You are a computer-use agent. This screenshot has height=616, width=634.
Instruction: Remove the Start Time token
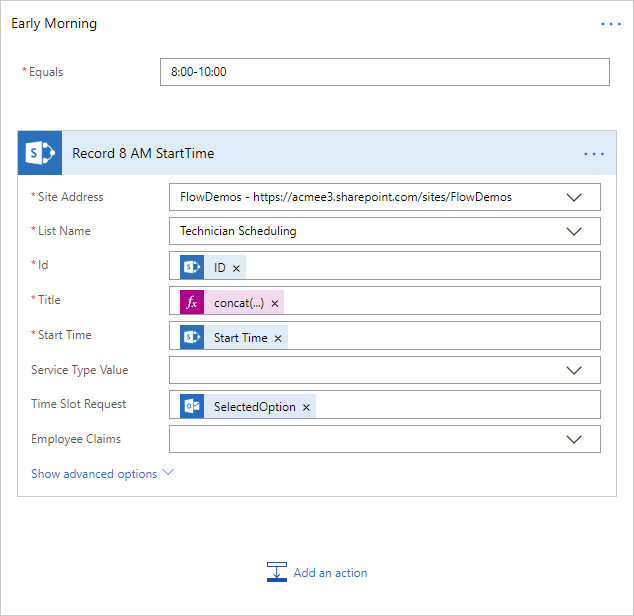point(278,338)
